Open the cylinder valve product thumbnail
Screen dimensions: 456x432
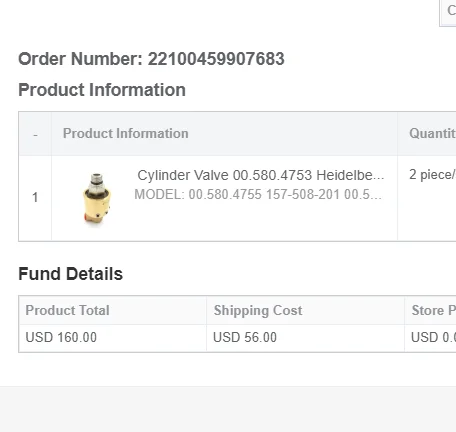97,198
